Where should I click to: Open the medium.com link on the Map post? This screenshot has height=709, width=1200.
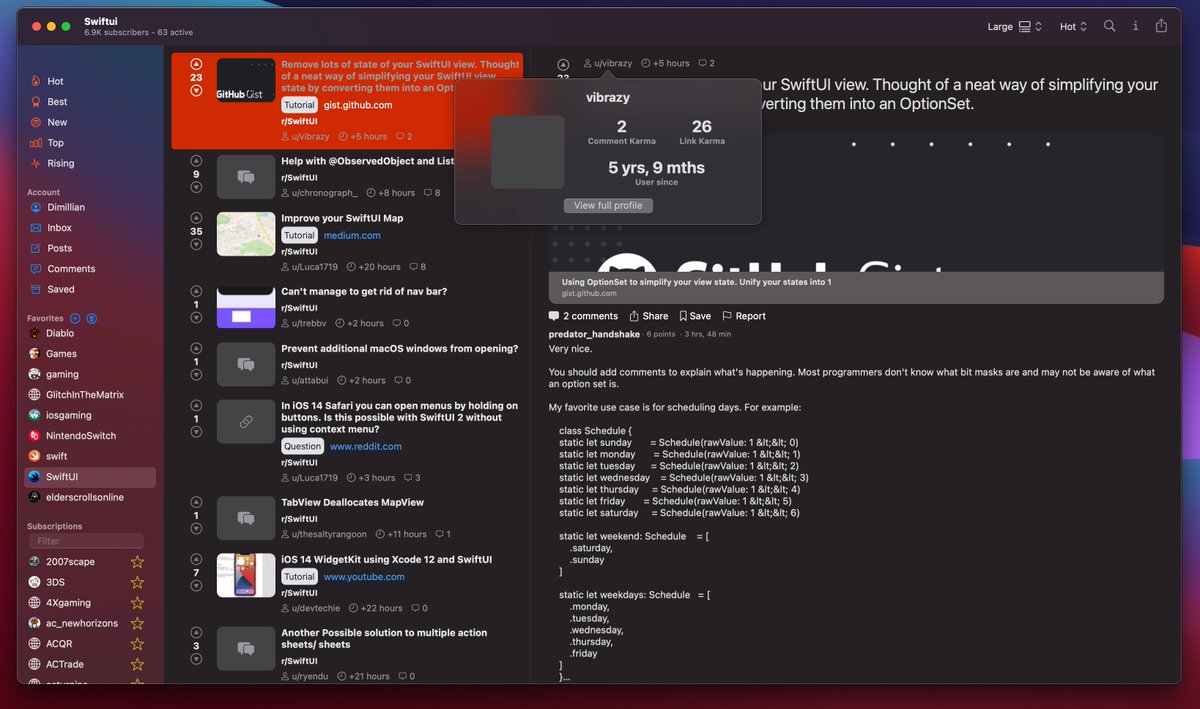point(352,236)
